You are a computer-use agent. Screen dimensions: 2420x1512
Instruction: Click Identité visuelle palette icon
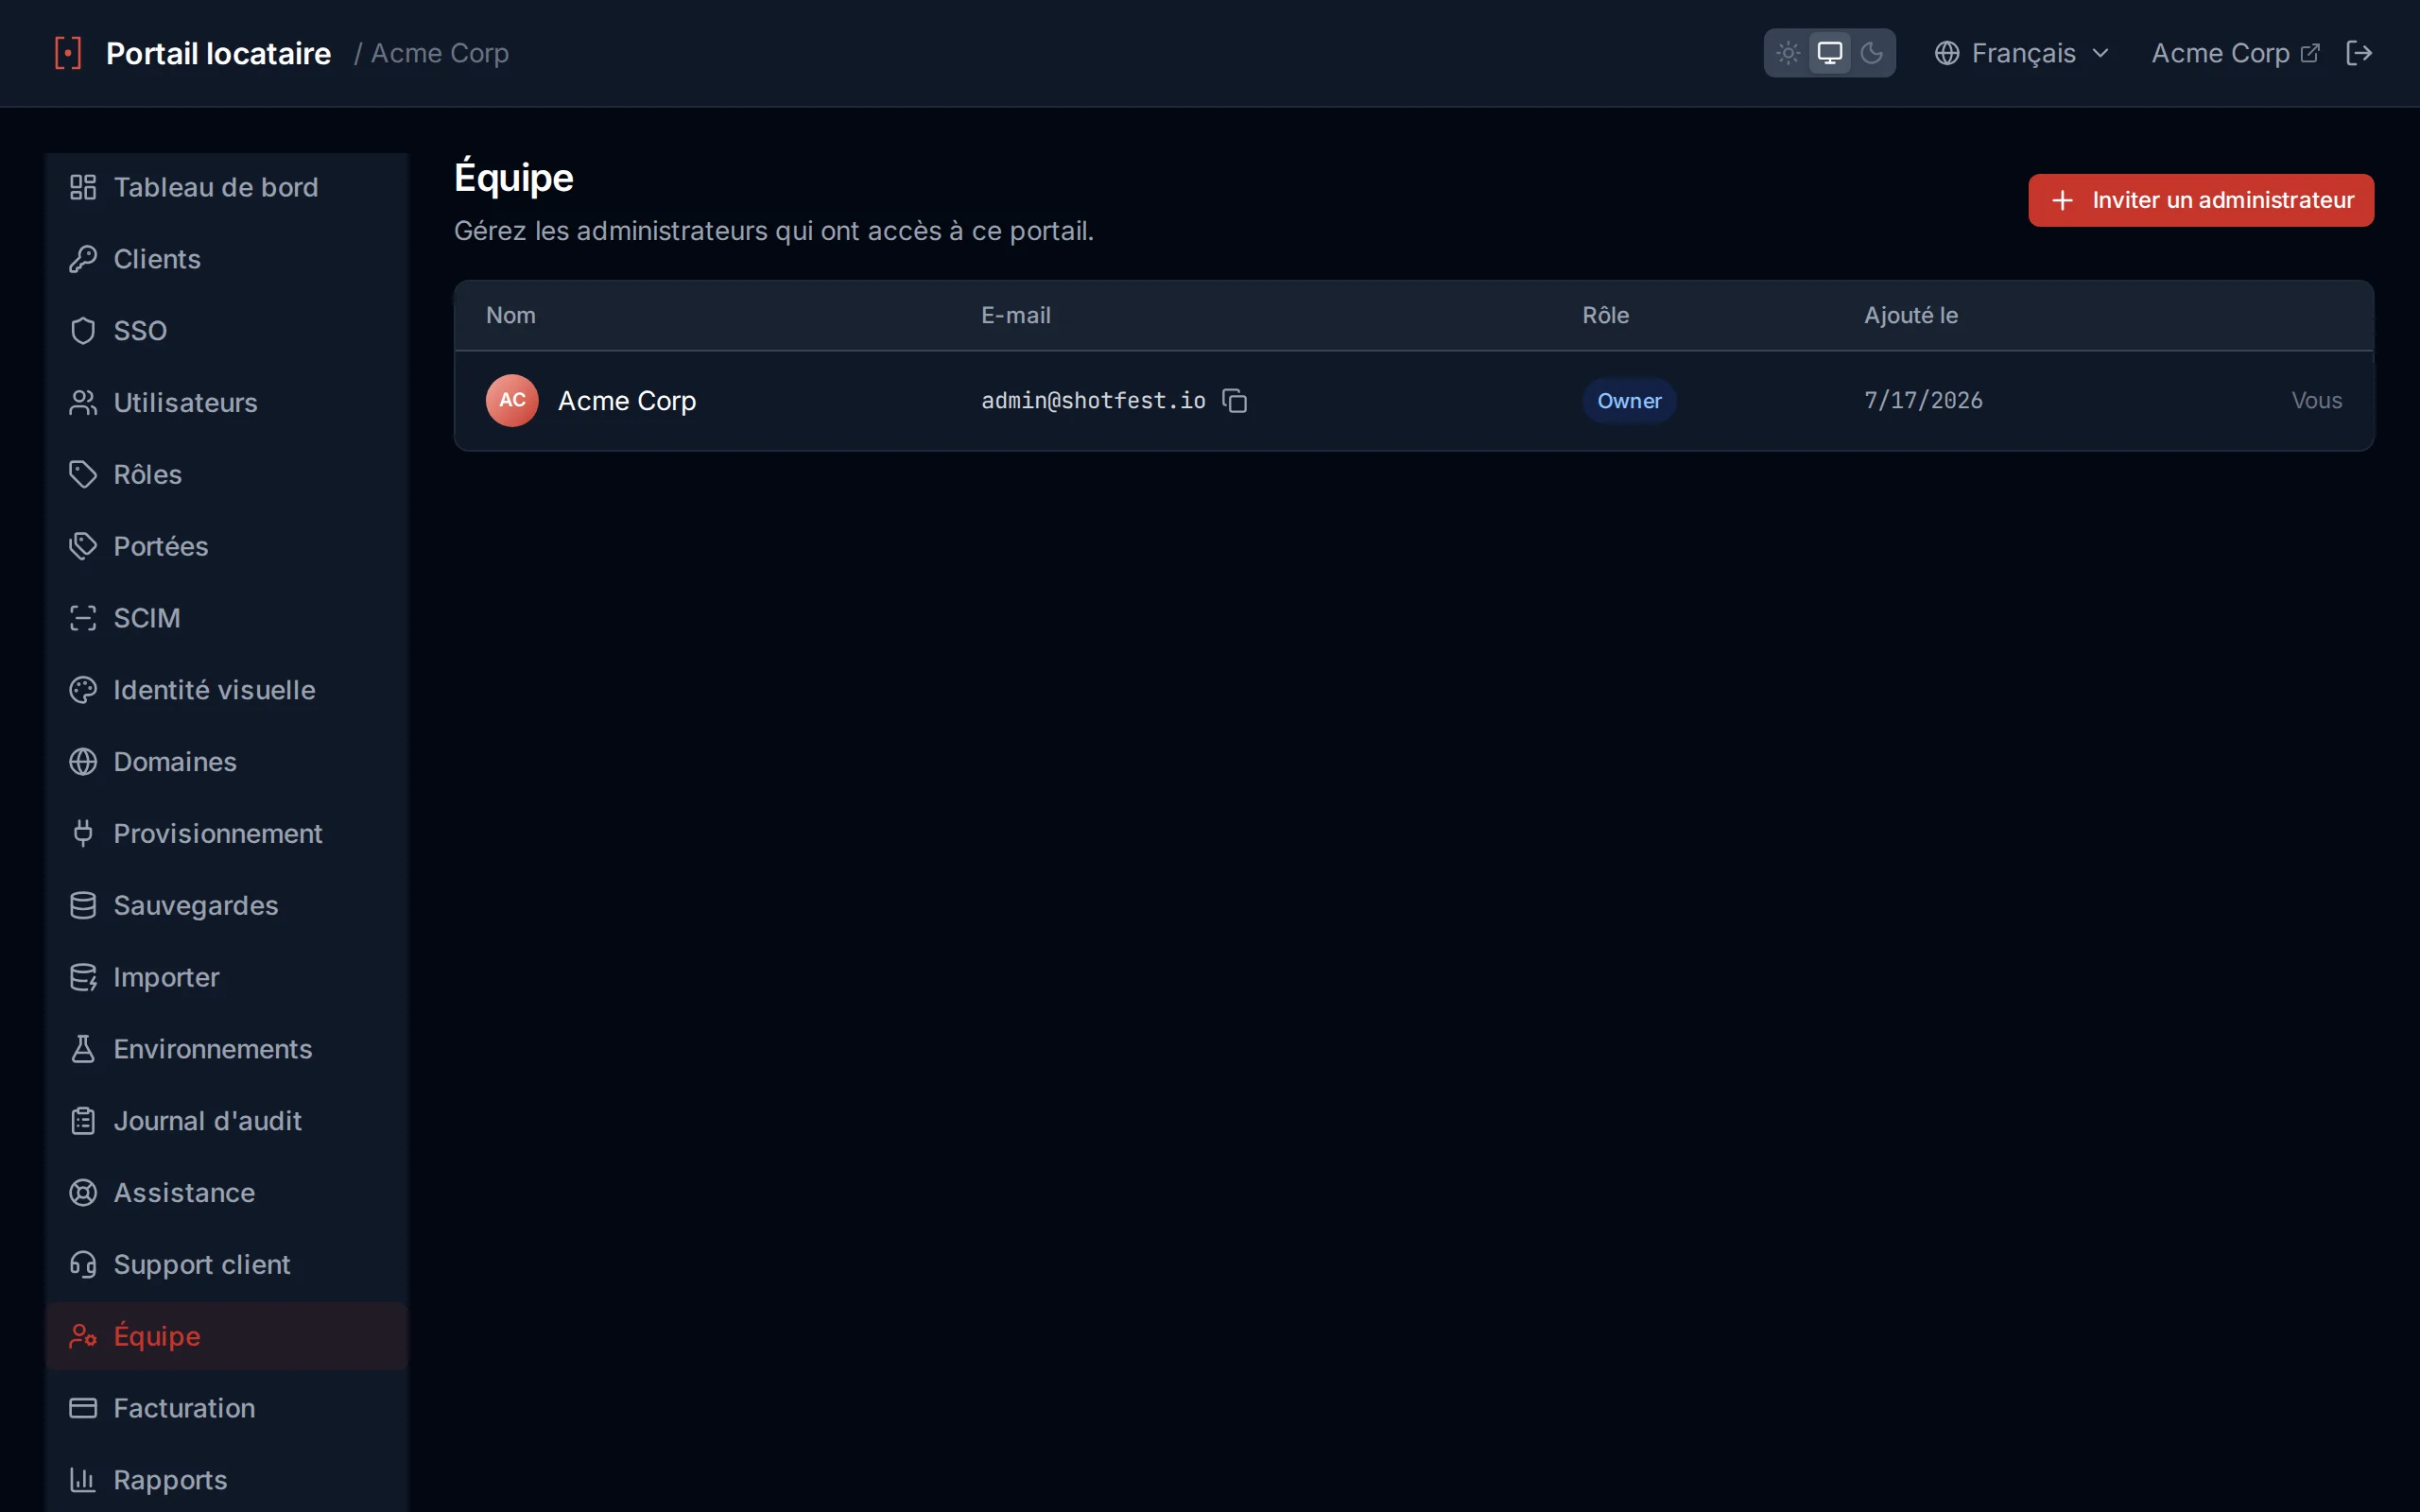[x=83, y=690]
